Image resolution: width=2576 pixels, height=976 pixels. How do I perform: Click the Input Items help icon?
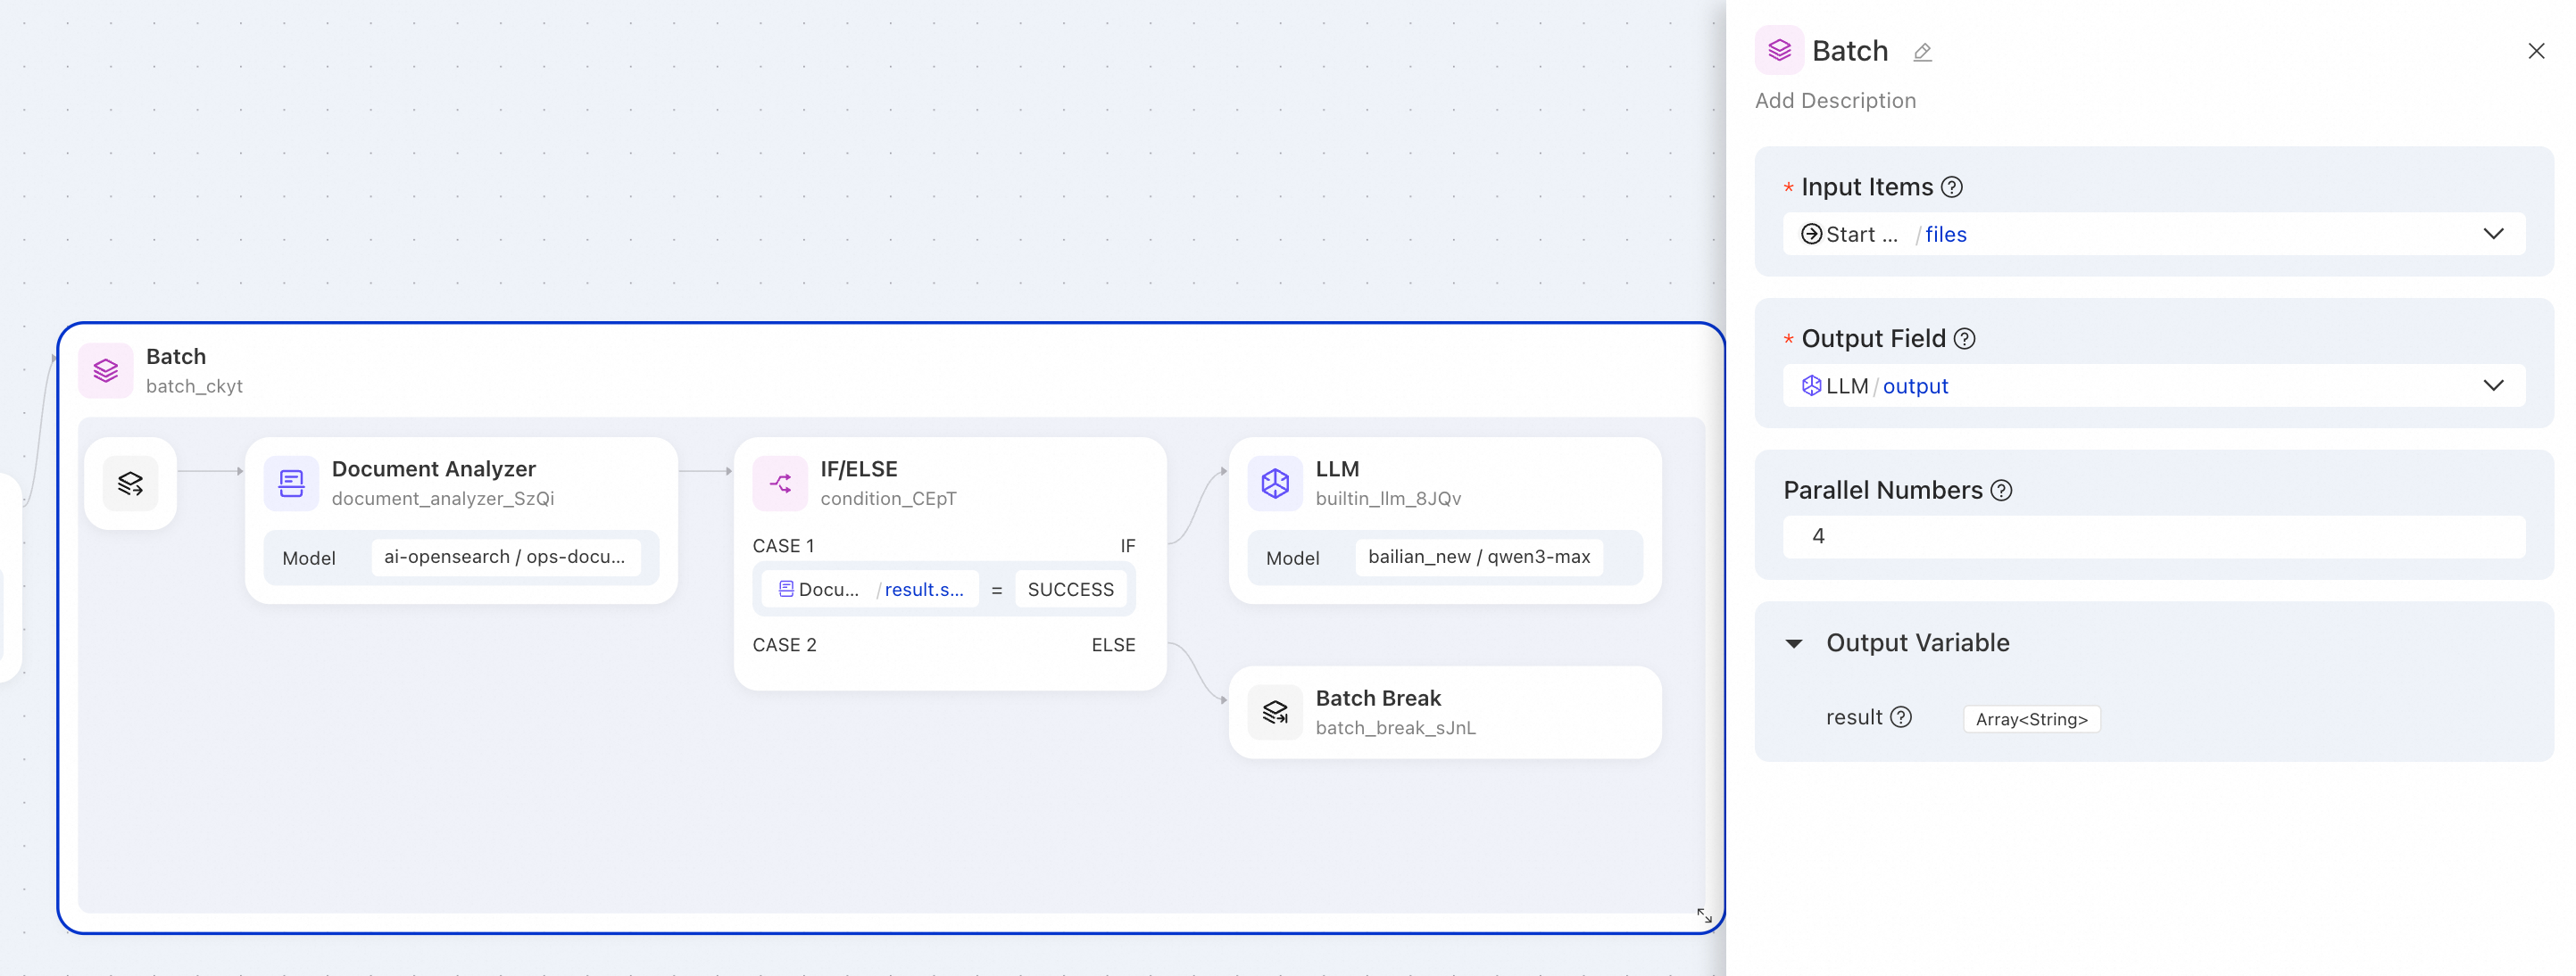click(x=1952, y=187)
